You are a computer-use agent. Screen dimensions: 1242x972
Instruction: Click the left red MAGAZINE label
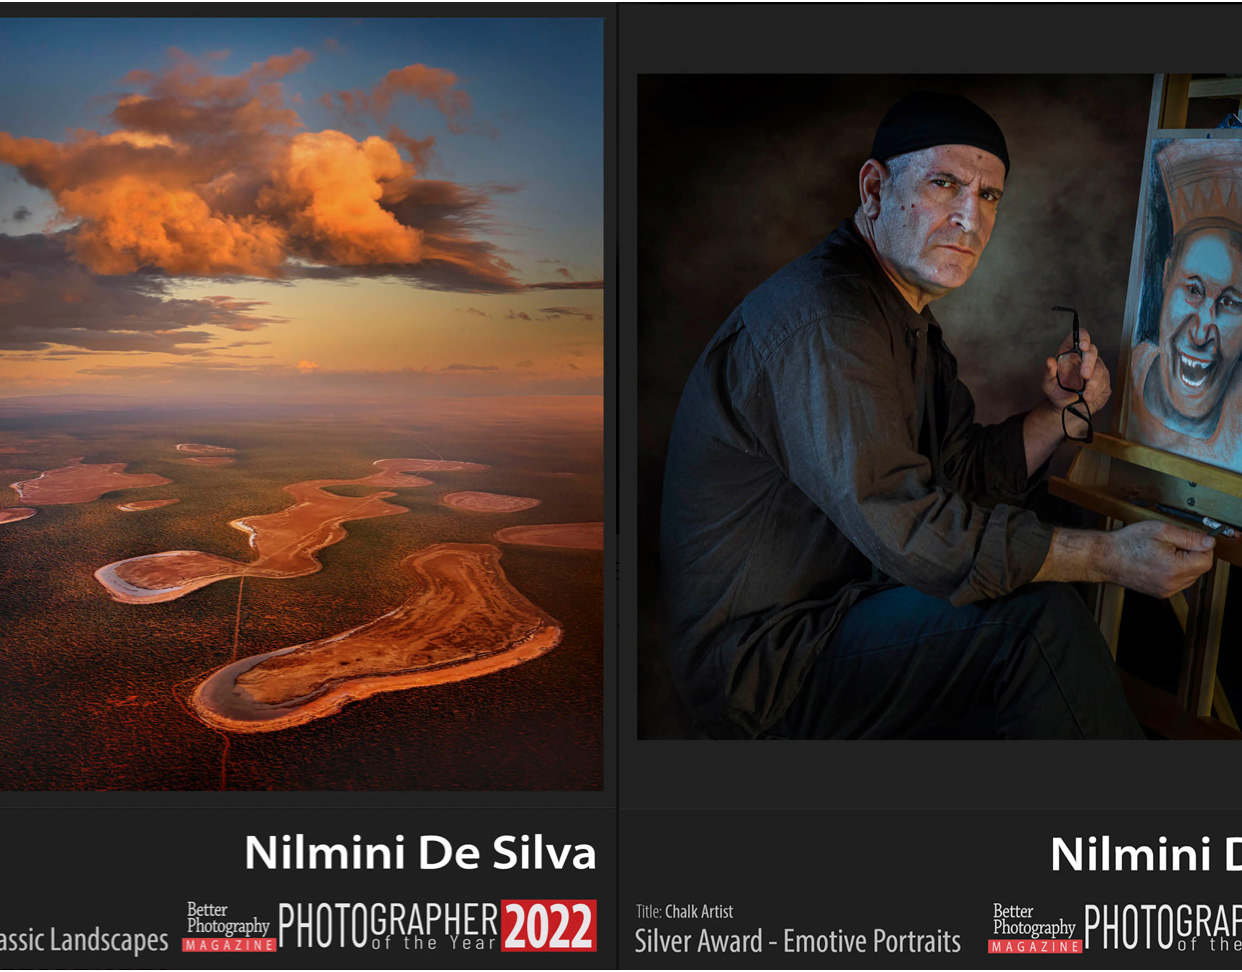pyautogui.click(x=229, y=945)
